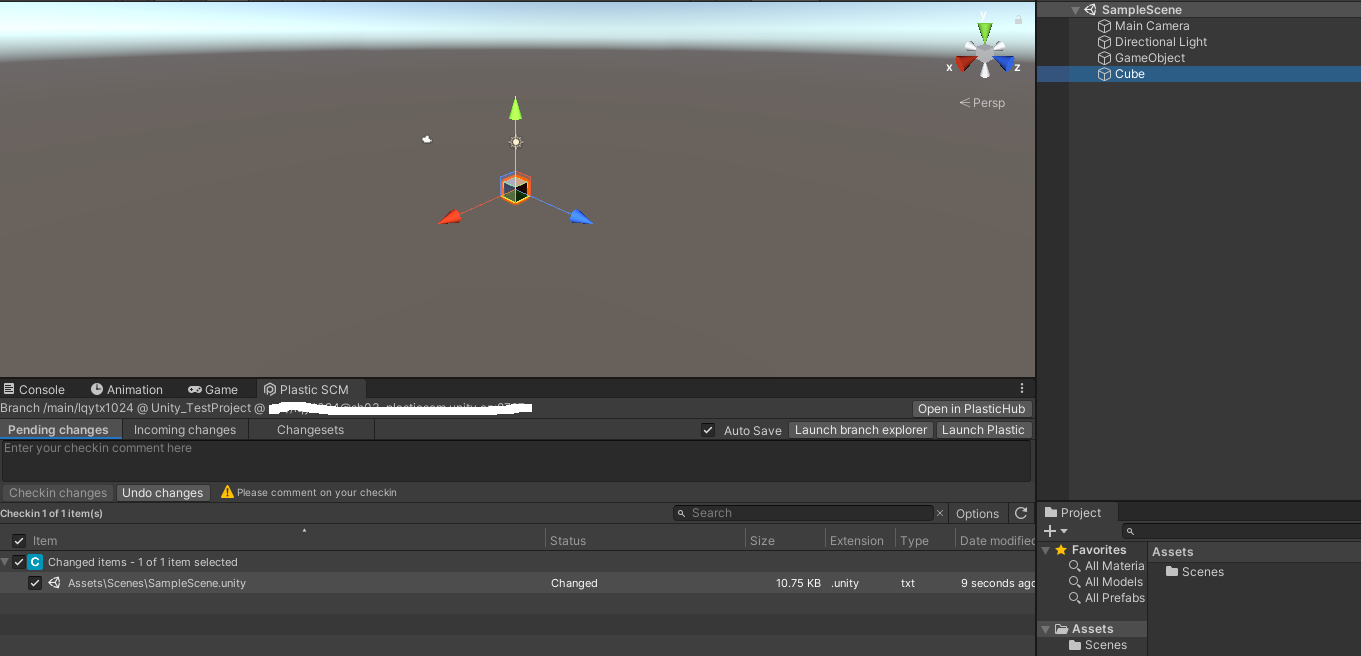Disable Auto Save in Plastic SCM
The width and height of the screenshot is (1361, 656).
click(708, 430)
